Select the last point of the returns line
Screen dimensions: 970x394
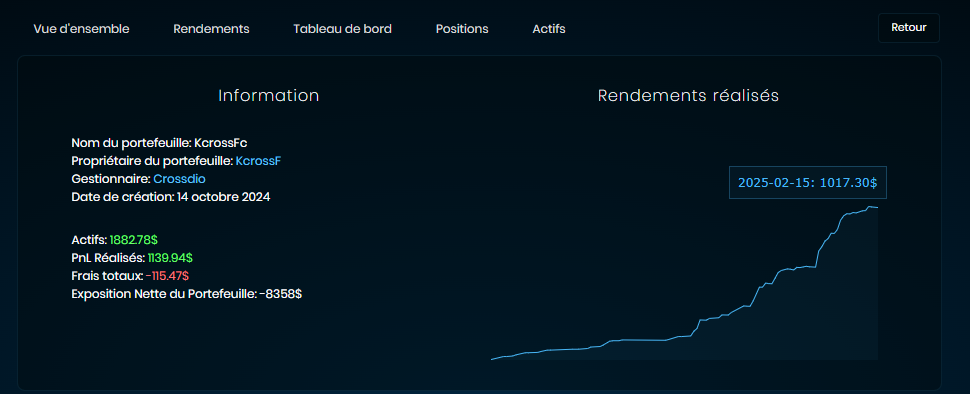pos(877,207)
